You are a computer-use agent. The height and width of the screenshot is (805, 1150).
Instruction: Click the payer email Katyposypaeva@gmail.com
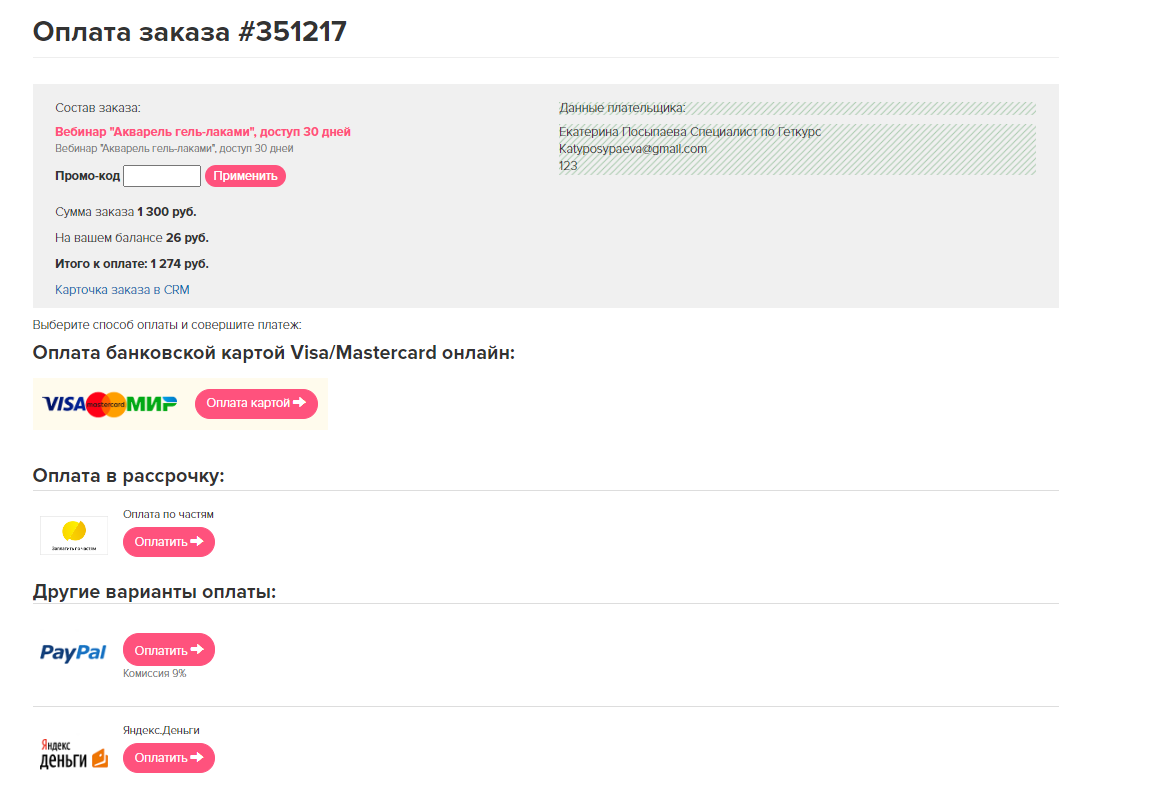point(632,149)
